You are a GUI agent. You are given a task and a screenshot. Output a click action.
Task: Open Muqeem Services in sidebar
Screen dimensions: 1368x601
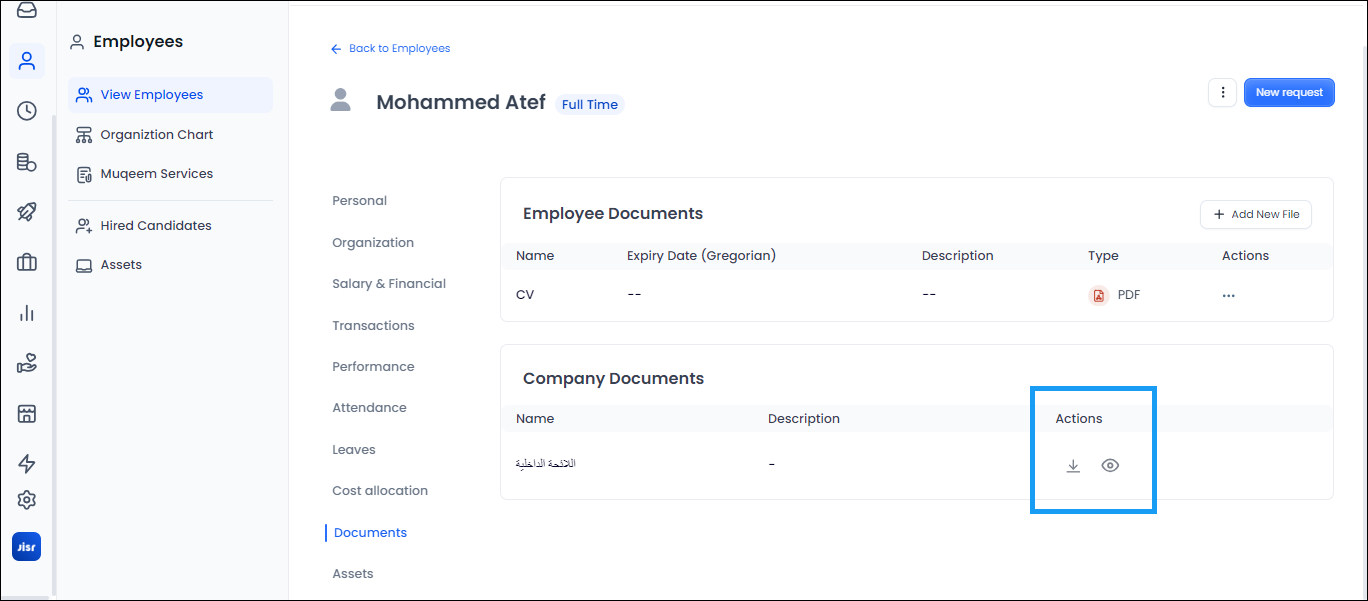(x=157, y=174)
